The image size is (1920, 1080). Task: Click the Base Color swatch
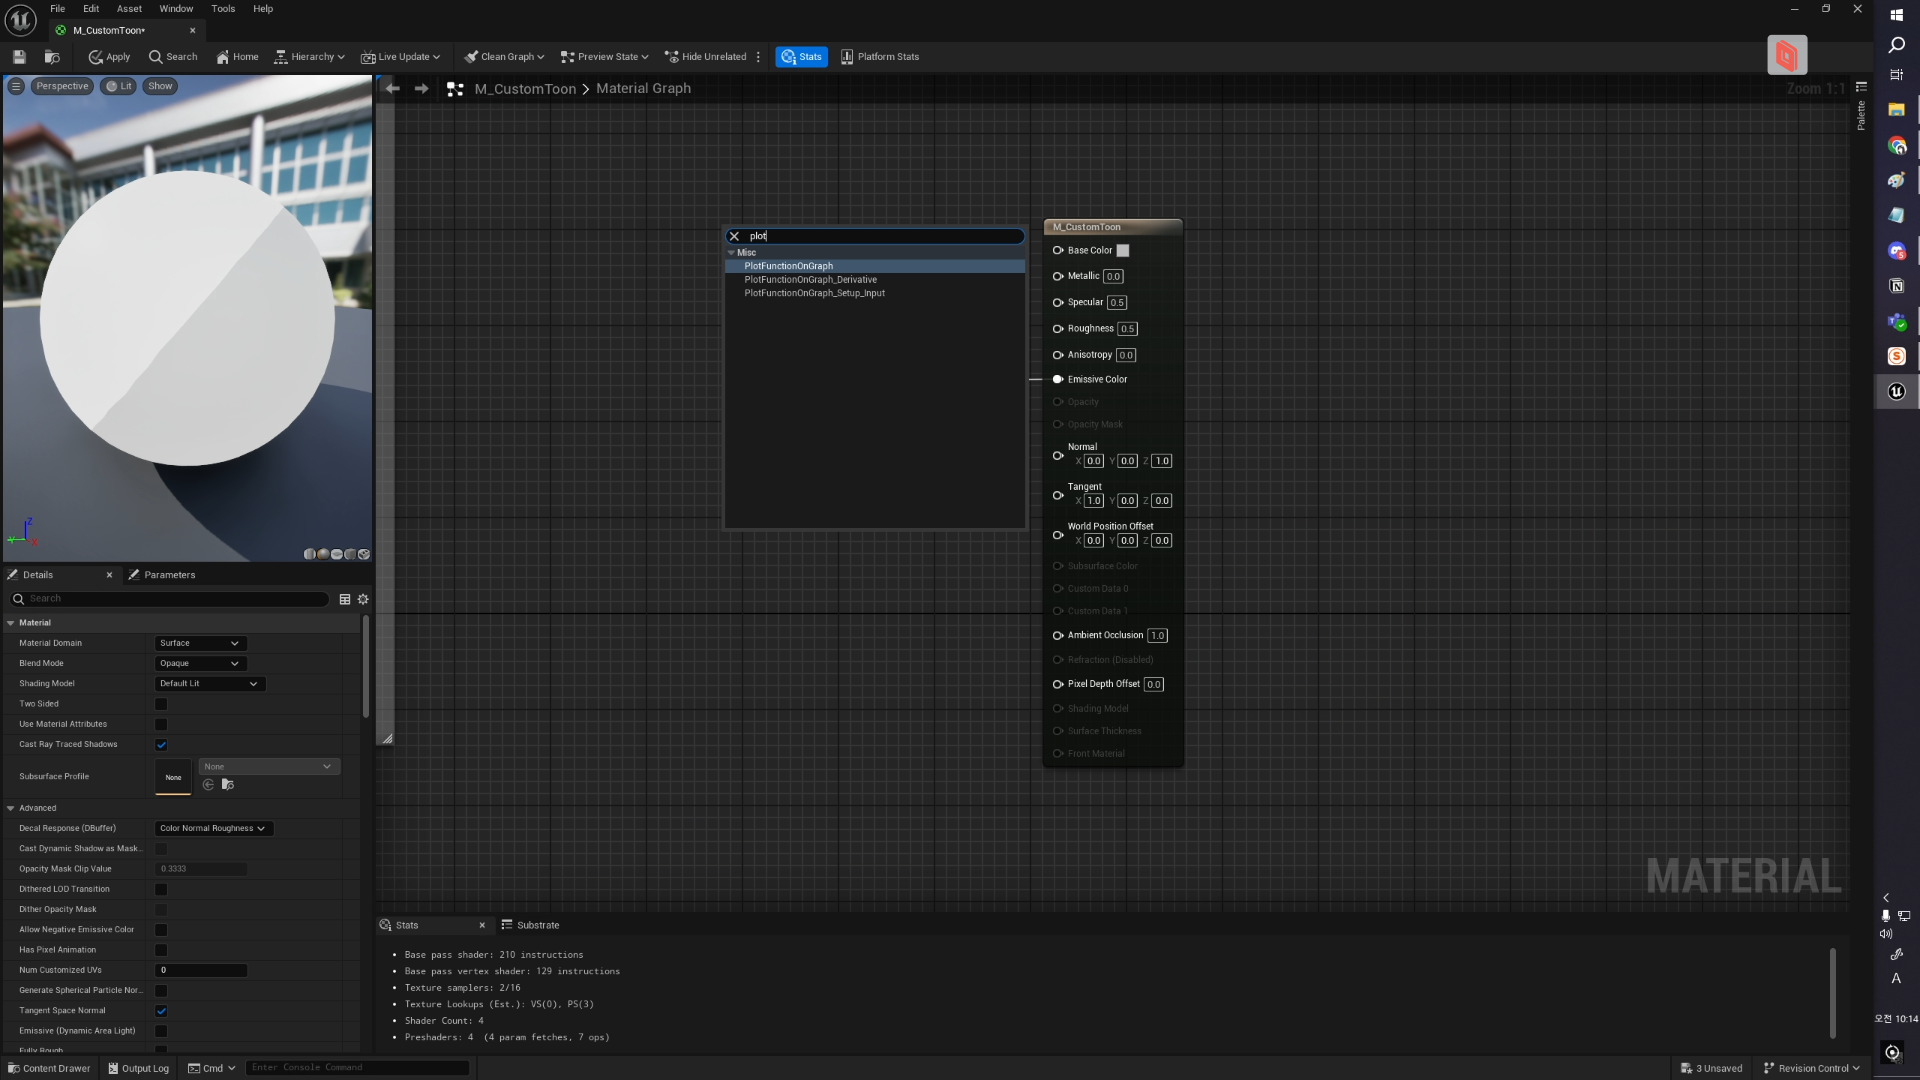[1123, 251]
